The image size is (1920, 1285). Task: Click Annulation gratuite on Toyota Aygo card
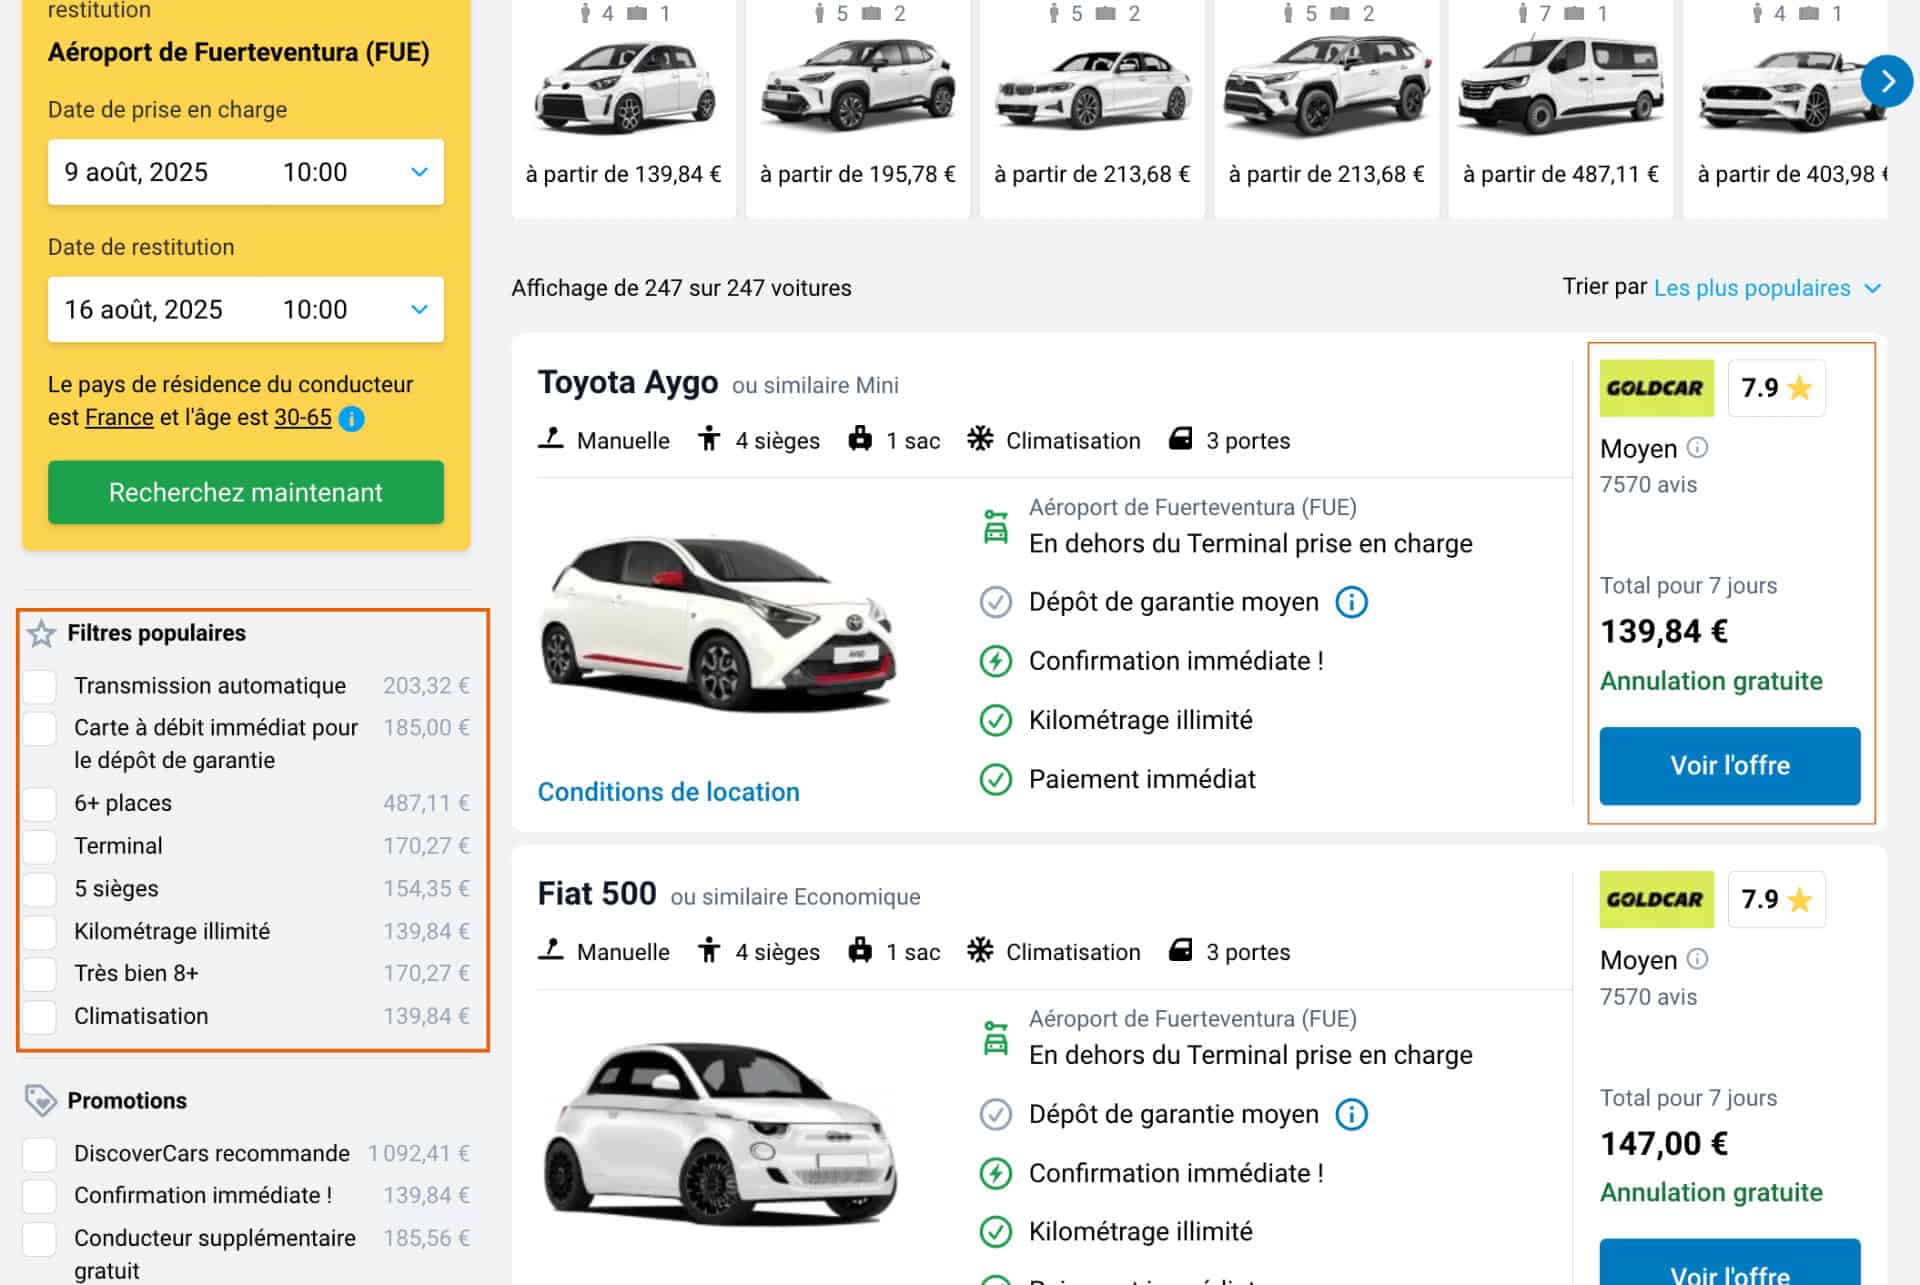pyautogui.click(x=1711, y=681)
